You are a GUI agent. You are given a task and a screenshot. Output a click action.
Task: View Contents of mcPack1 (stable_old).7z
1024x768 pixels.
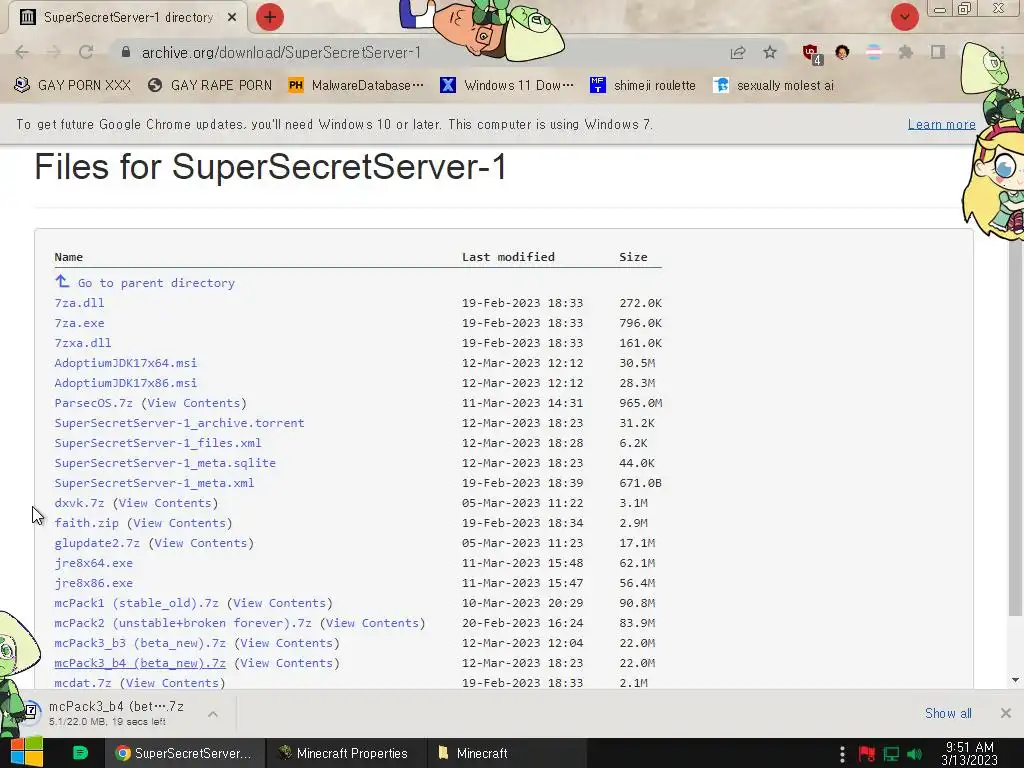point(280,603)
